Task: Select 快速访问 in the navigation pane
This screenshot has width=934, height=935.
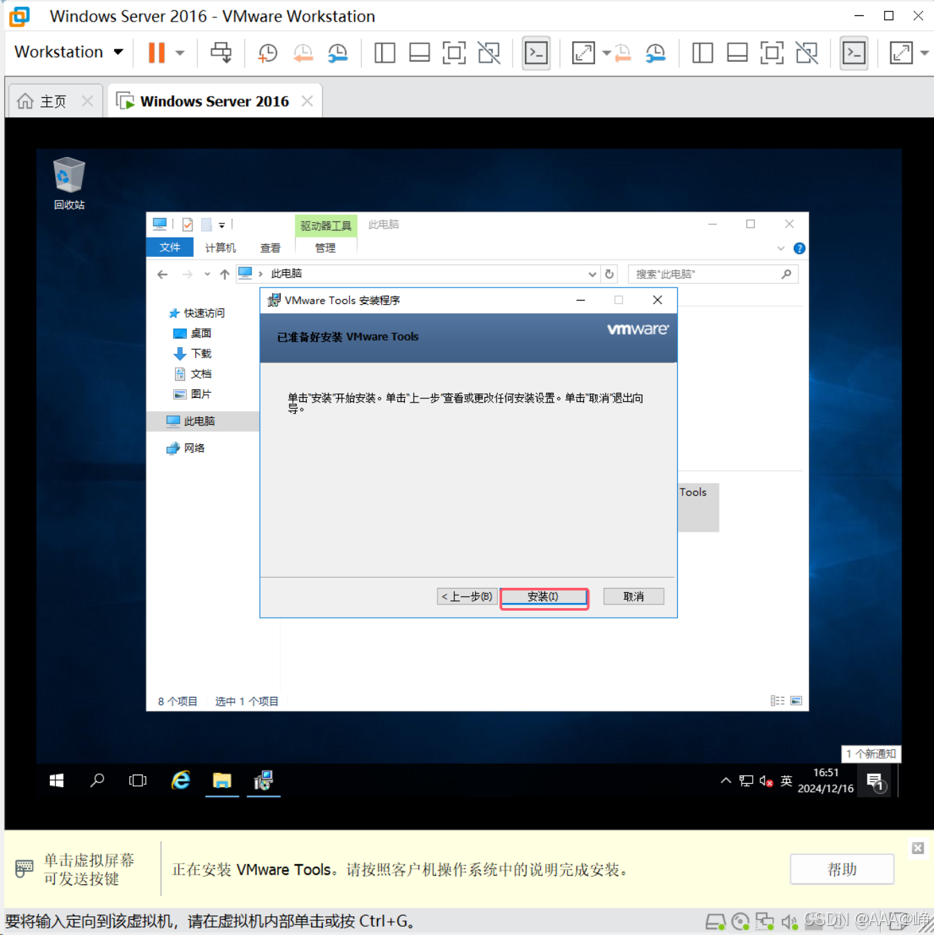Action: pyautogui.click(x=197, y=313)
